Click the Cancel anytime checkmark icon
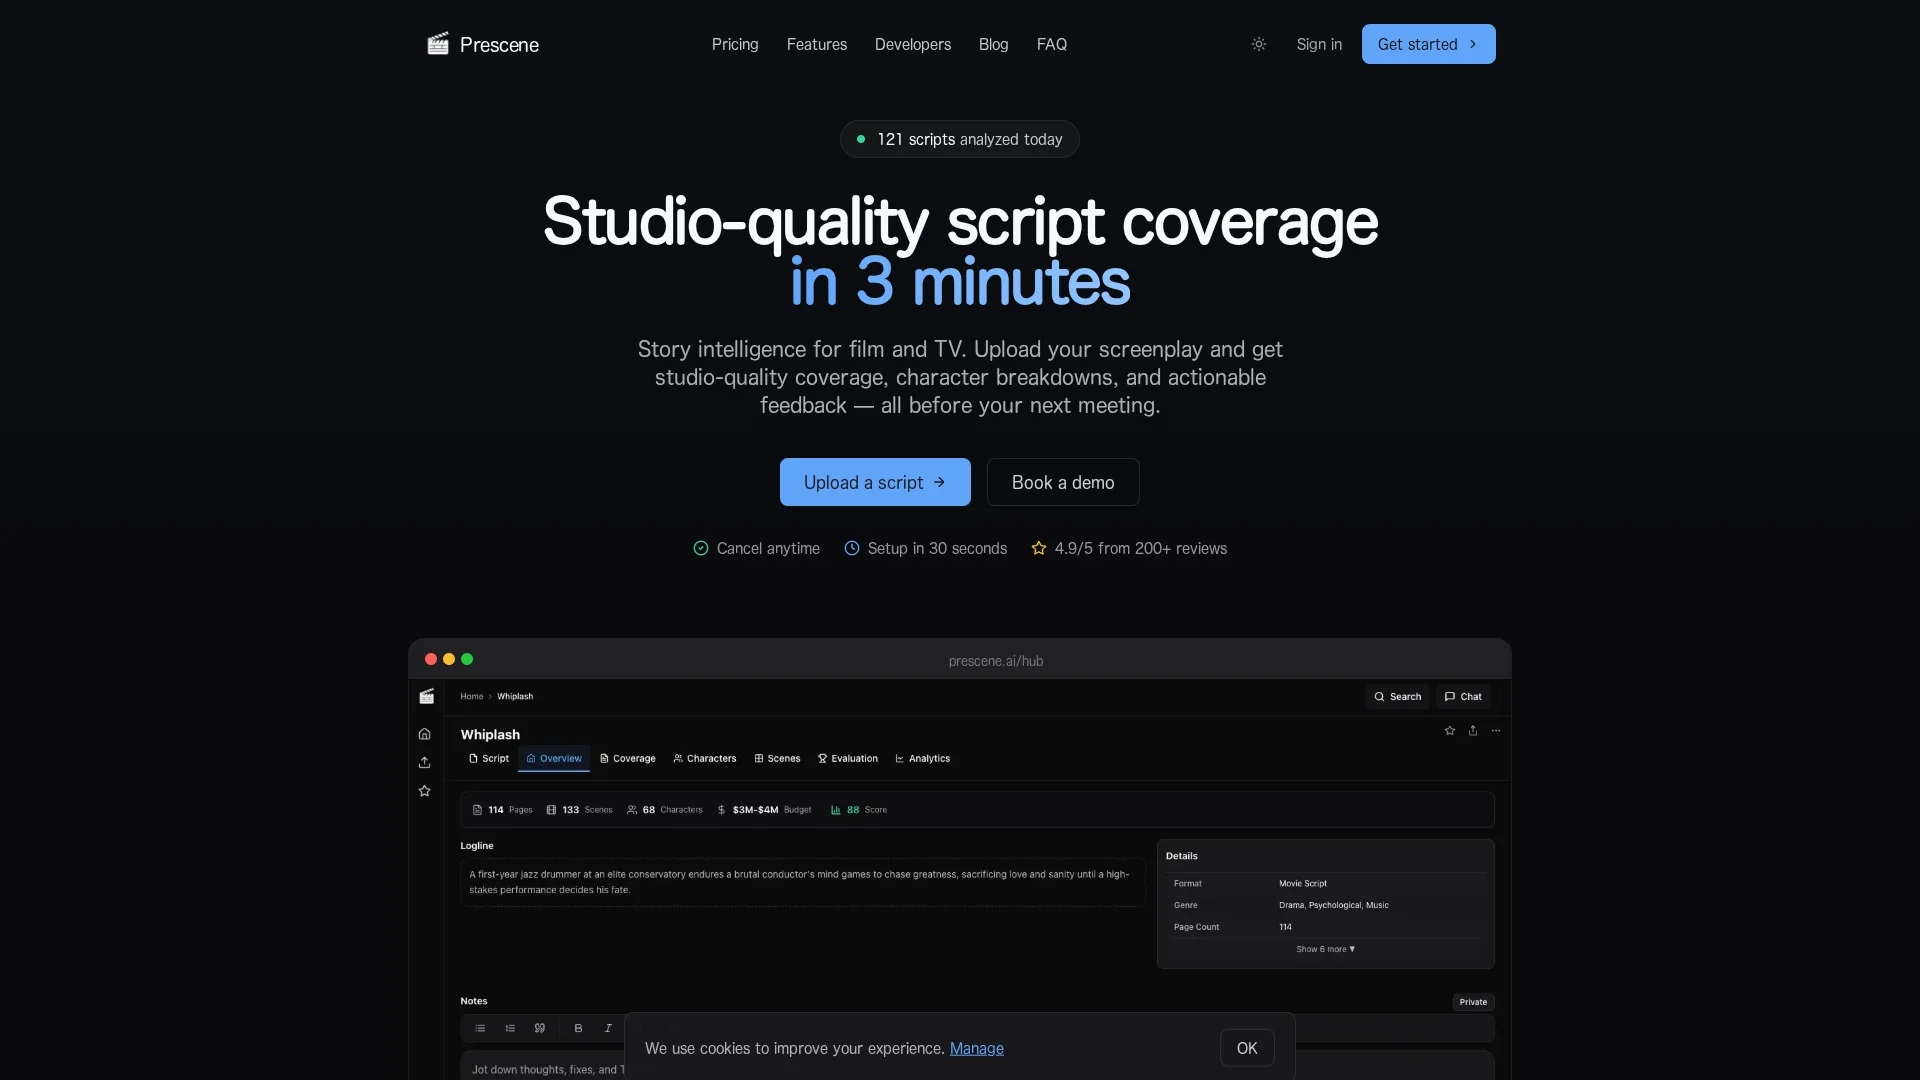1920x1080 pixels. point(701,548)
